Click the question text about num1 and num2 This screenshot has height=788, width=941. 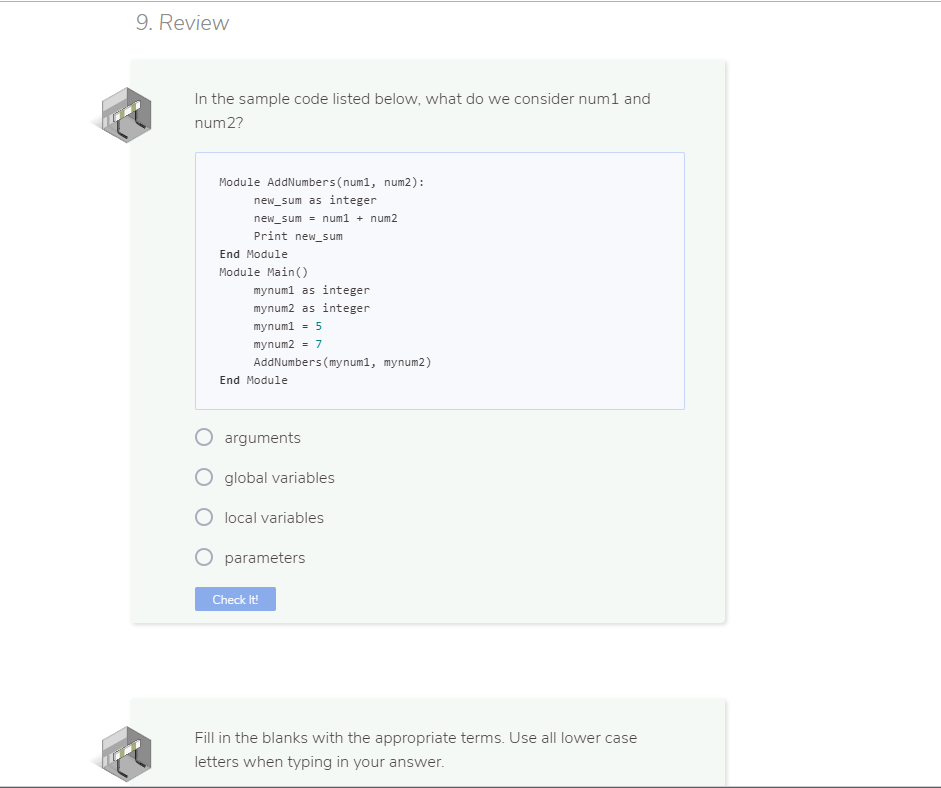click(422, 110)
